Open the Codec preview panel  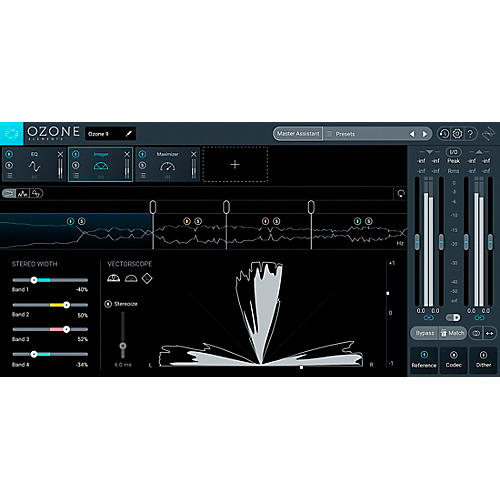click(x=454, y=359)
